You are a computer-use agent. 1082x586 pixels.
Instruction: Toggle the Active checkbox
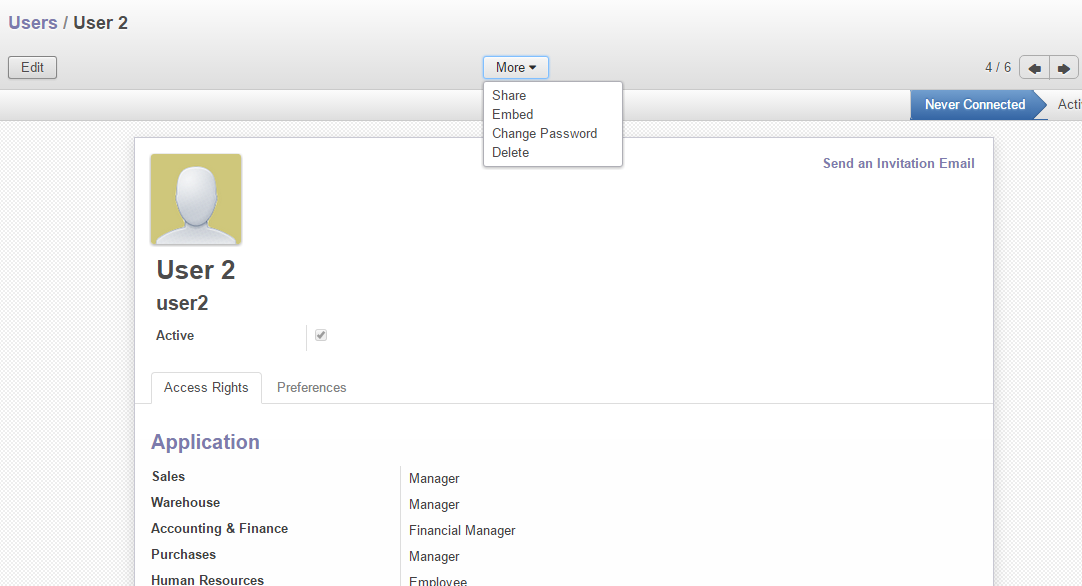tap(320, 335)
